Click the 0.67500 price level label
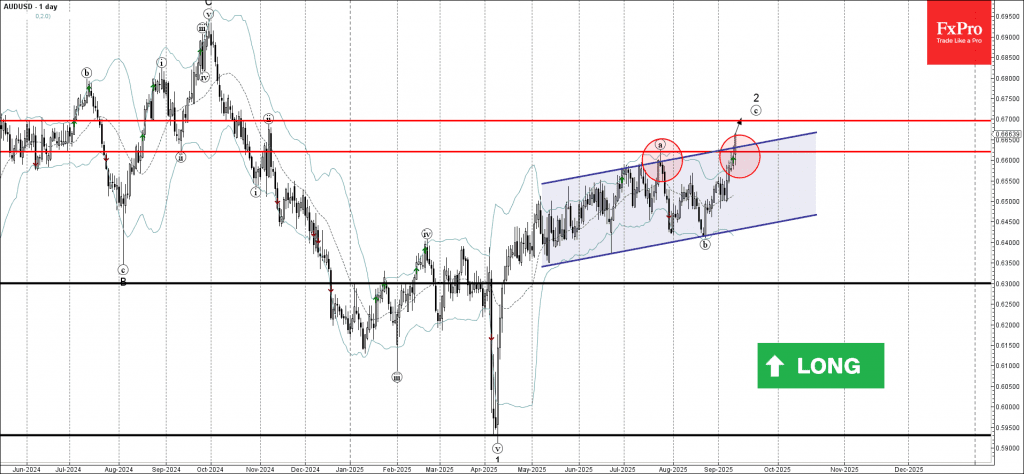The width and height of the screenshot is (1024, 474). pyautogui.click(x=1007, y=99)
